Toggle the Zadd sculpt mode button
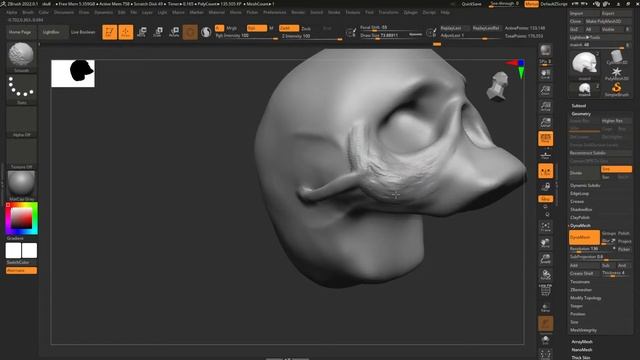 coord(289,28)
